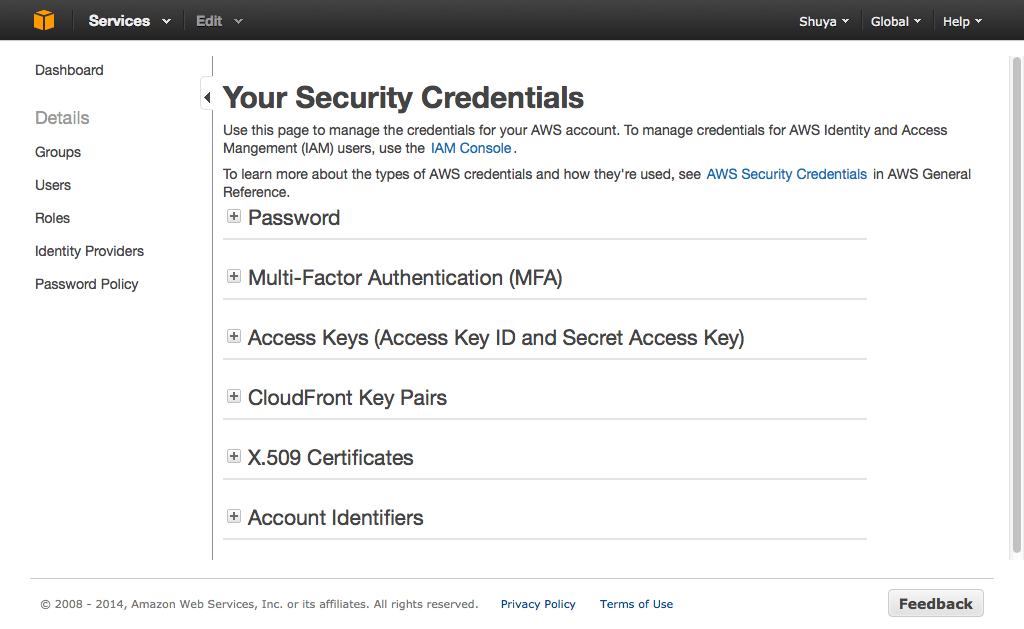Image resolution: width=1024 pixels, height=629 pixels.
Task: Expand Account Identifiers plus icon
Action: click(234, 517)
